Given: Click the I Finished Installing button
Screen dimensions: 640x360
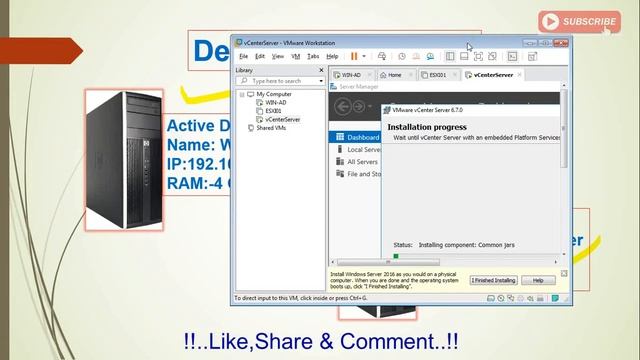Looking at the screenshot, I should point(493,280).
